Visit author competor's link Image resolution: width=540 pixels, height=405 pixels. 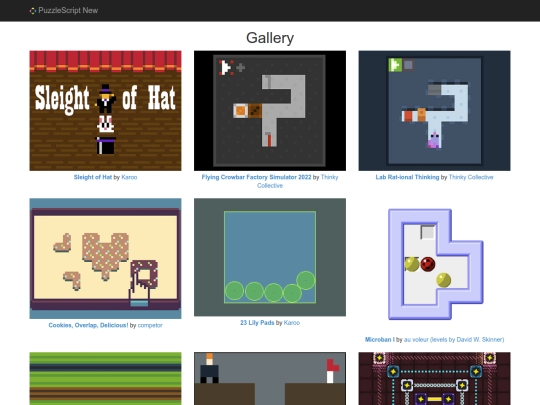tap(150, 325)
